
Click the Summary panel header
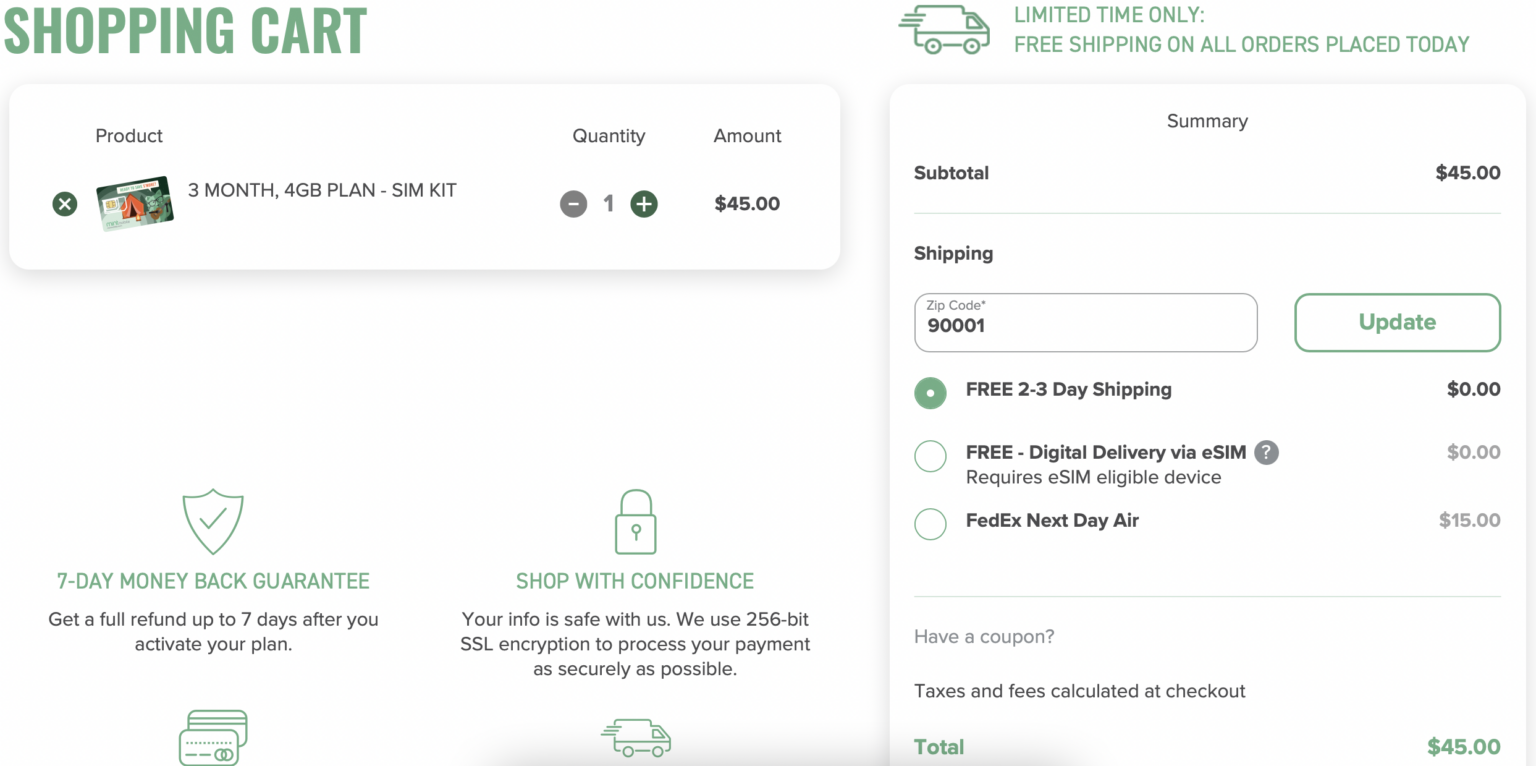[x=1206, y=121]
